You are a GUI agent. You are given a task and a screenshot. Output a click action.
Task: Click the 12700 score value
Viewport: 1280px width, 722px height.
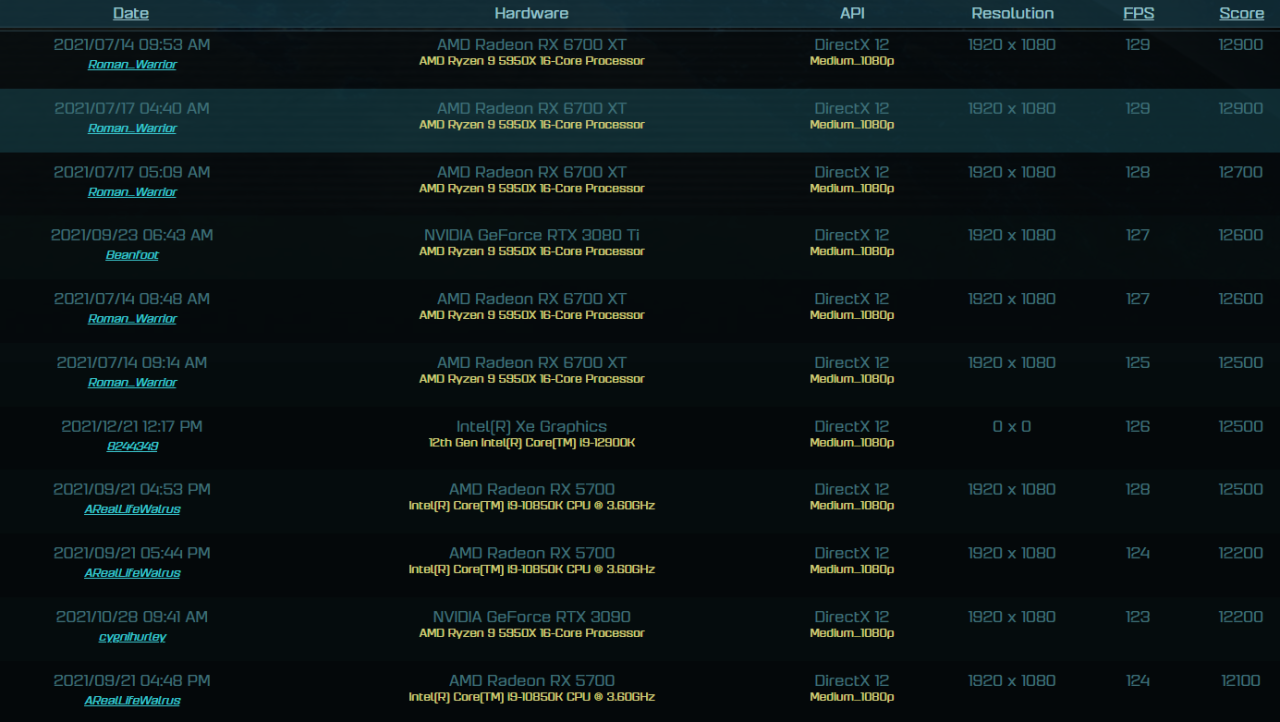click(1241, 172)
